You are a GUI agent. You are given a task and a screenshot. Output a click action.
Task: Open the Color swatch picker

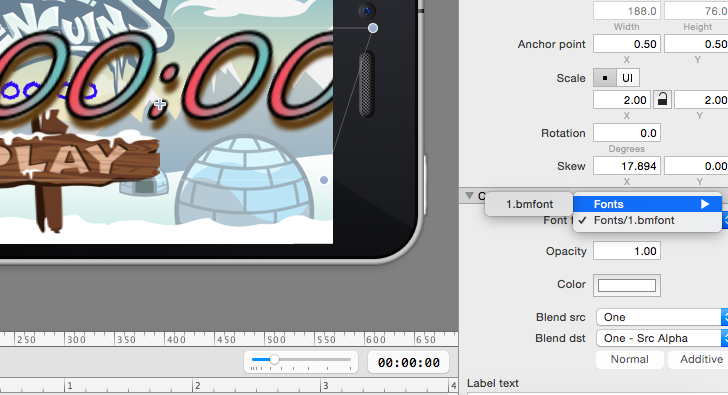[x=627, y=285]
